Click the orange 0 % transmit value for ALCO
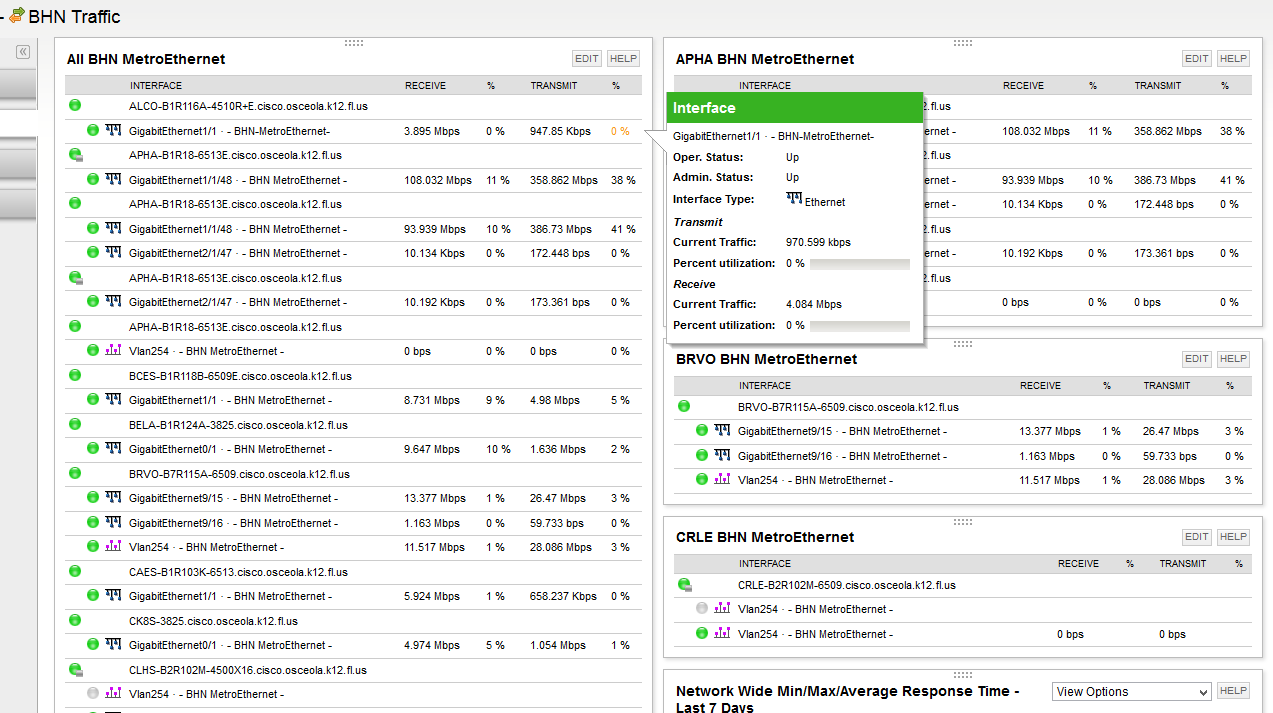1273x713 pixels. (620, 131)
